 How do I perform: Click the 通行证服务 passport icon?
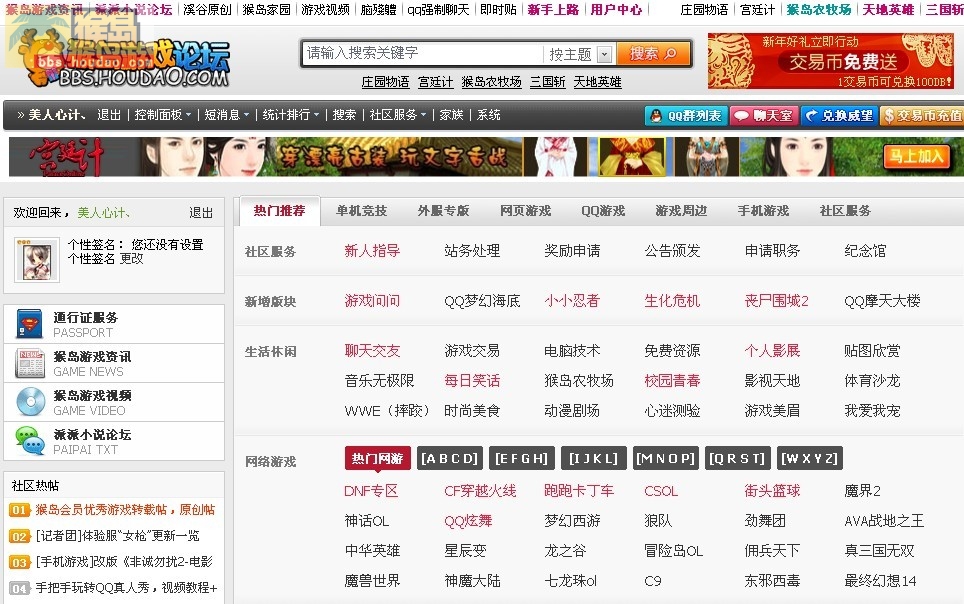tap(30, 324)
